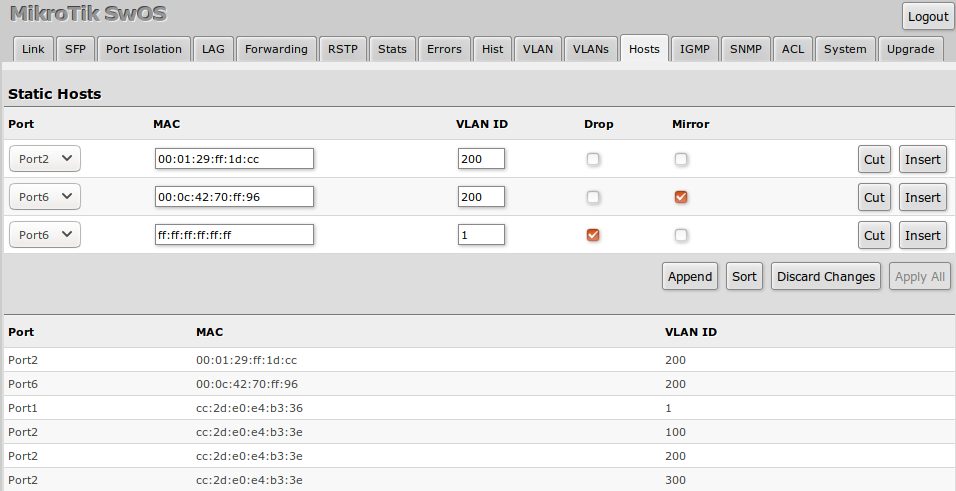Enable Drop for host 00:01:29:ff:1d:cc
This screenshot has width=956, height=491.
coord(593,159)
